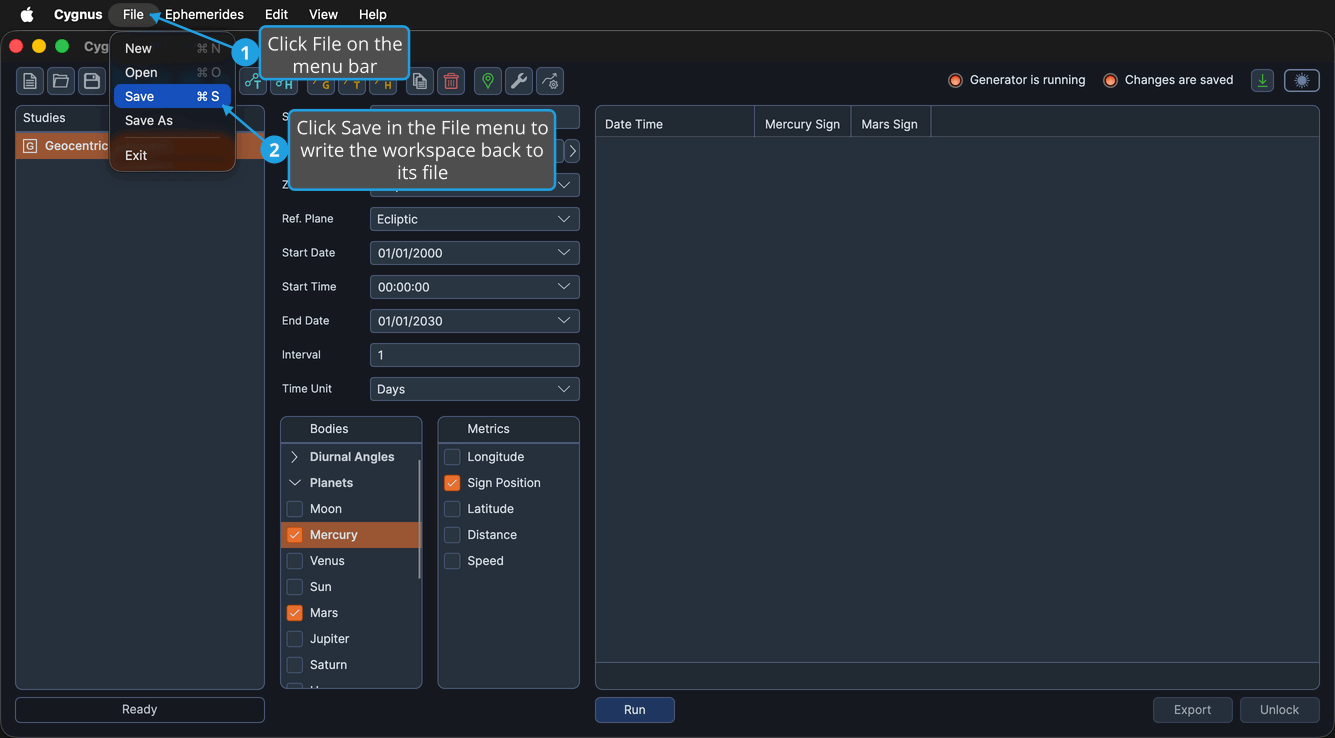This screenshot has height=738, width=1335.
Task: Click the red trash Delete icon
Action: pos(451,81)
